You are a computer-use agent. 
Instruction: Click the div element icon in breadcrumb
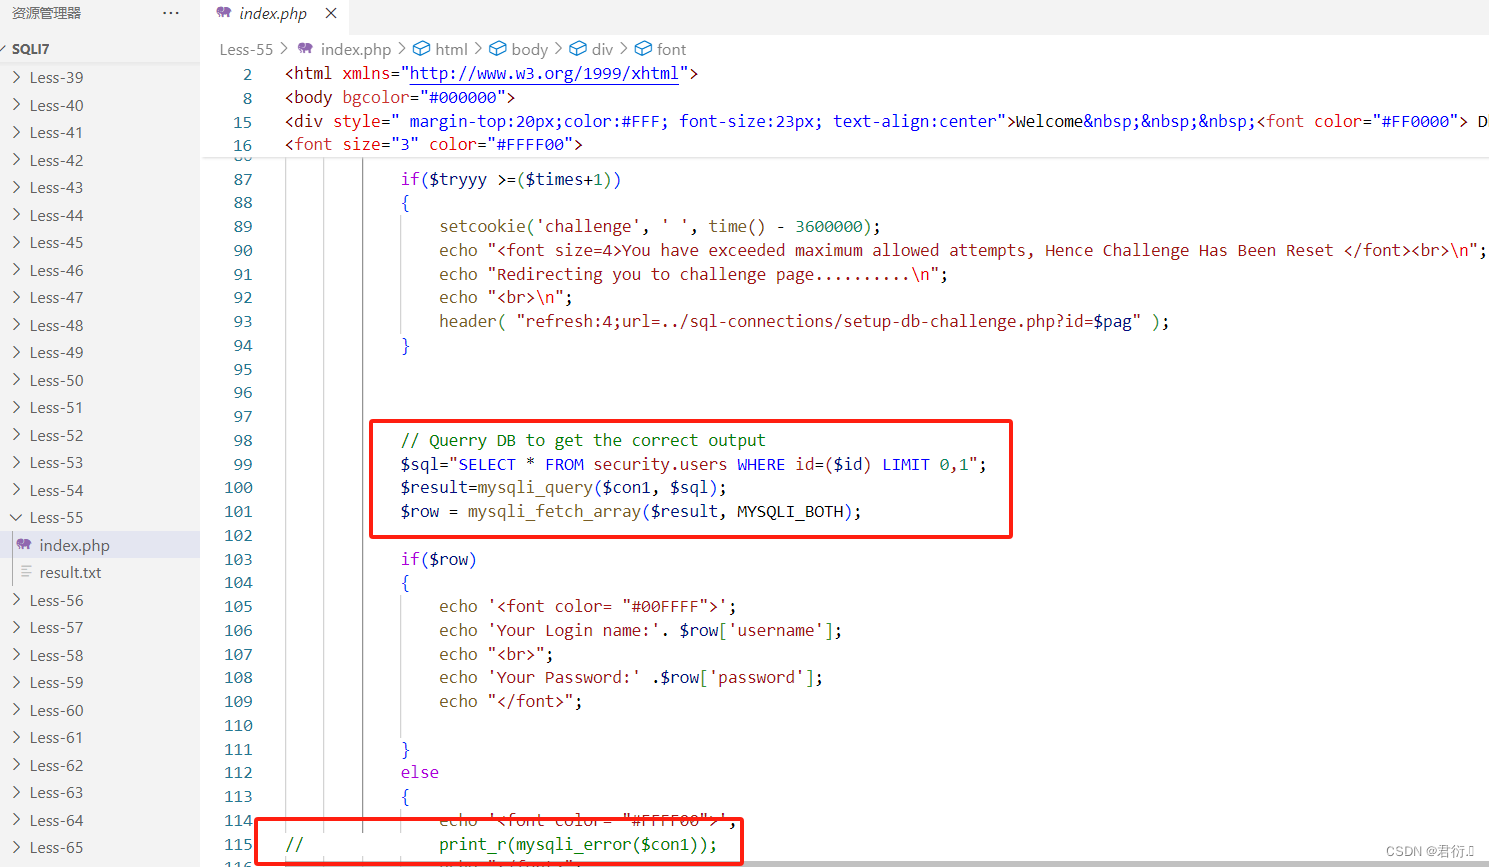578,48
